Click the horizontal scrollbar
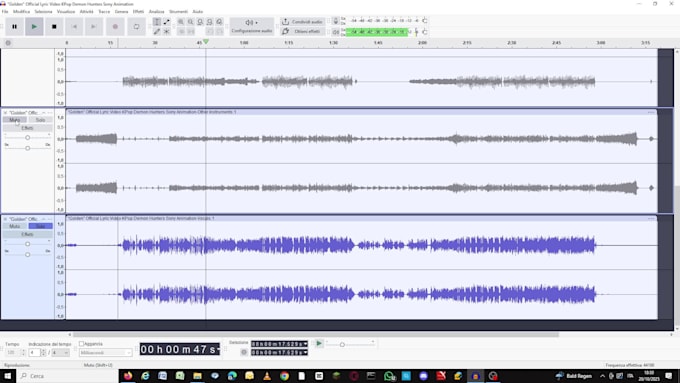The height and width of the screenshot is (383, 680). tap(316, 334)
